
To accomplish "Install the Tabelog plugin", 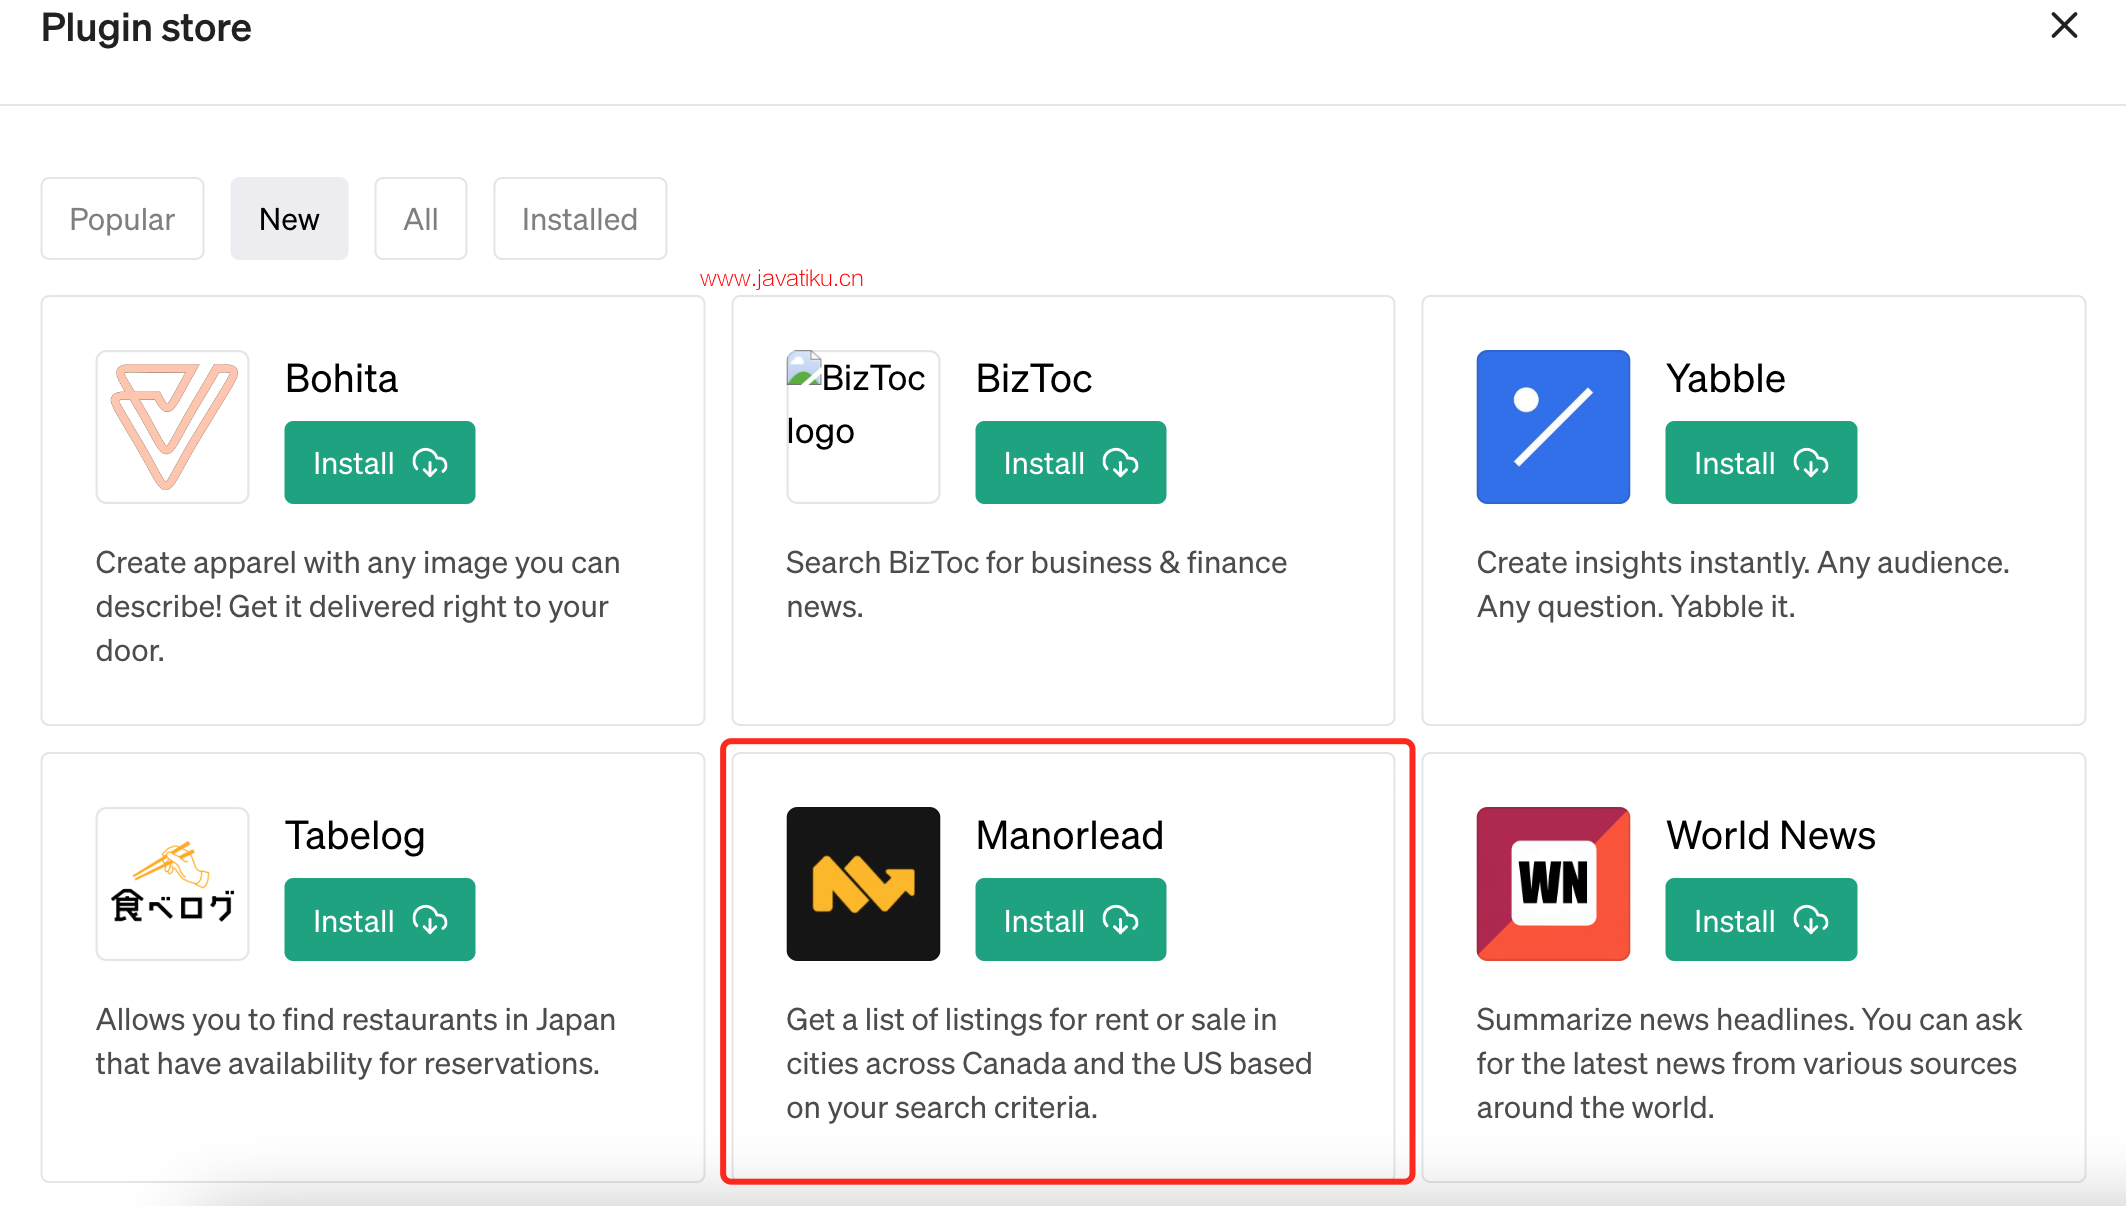I will (379, 920).
